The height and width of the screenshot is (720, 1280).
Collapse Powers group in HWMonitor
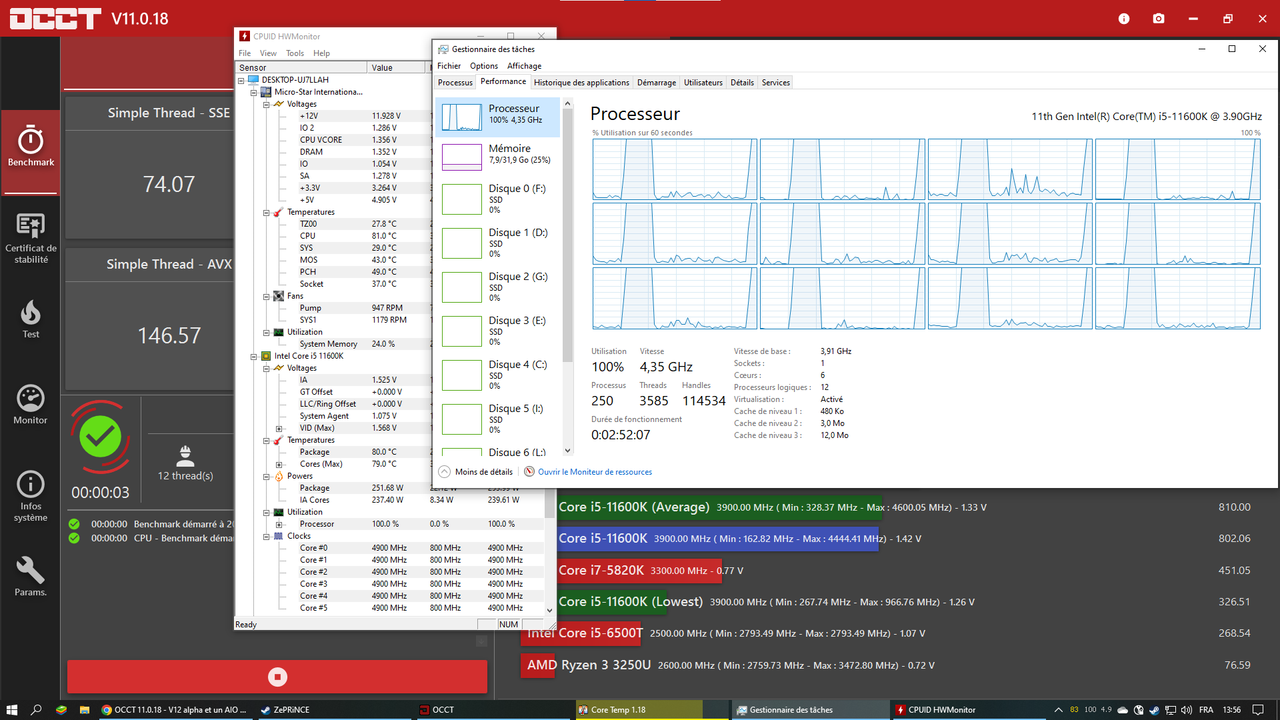[266, 476]
